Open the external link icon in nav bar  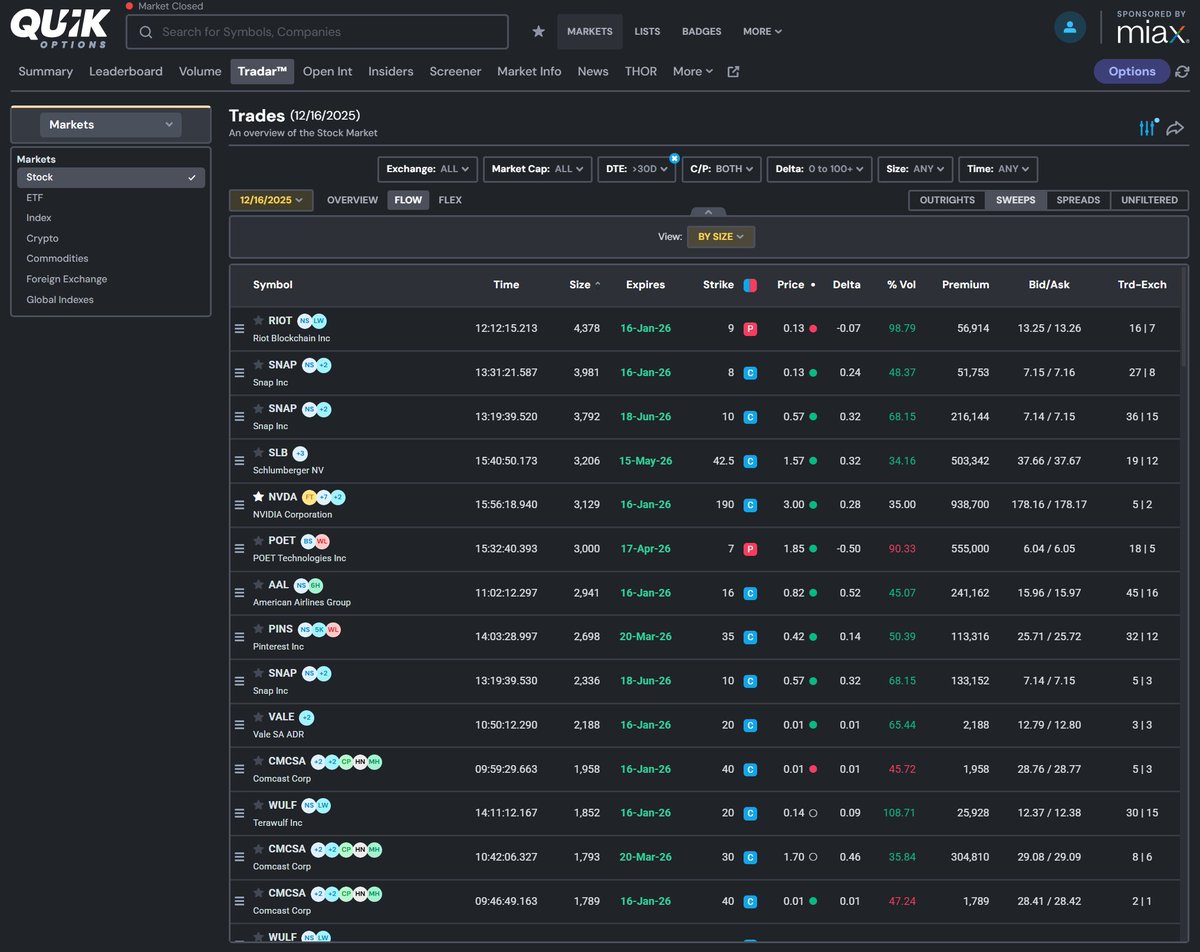733,72
